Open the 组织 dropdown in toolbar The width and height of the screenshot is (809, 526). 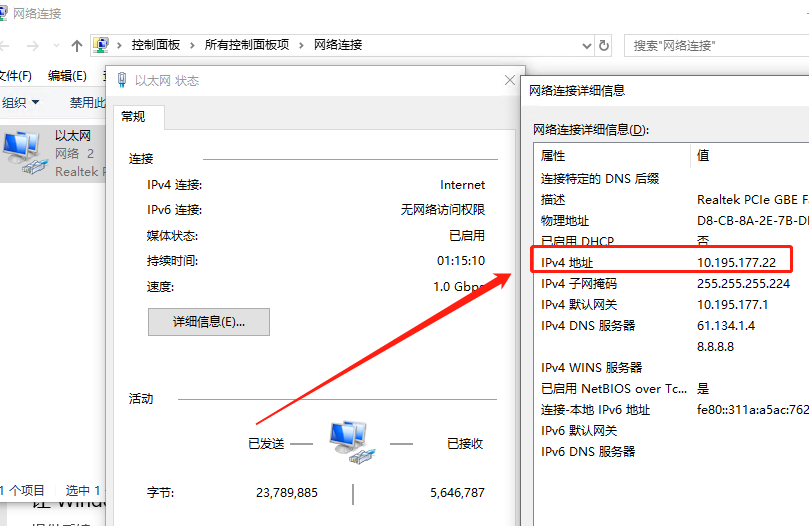pyautogui.click(x=20, y=102)
